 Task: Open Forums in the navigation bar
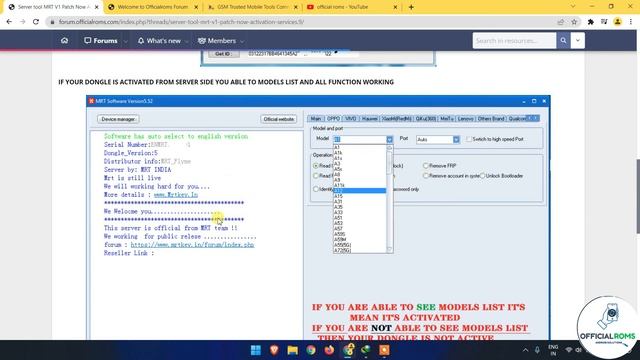pyautogui.click(x=101, y=40)
